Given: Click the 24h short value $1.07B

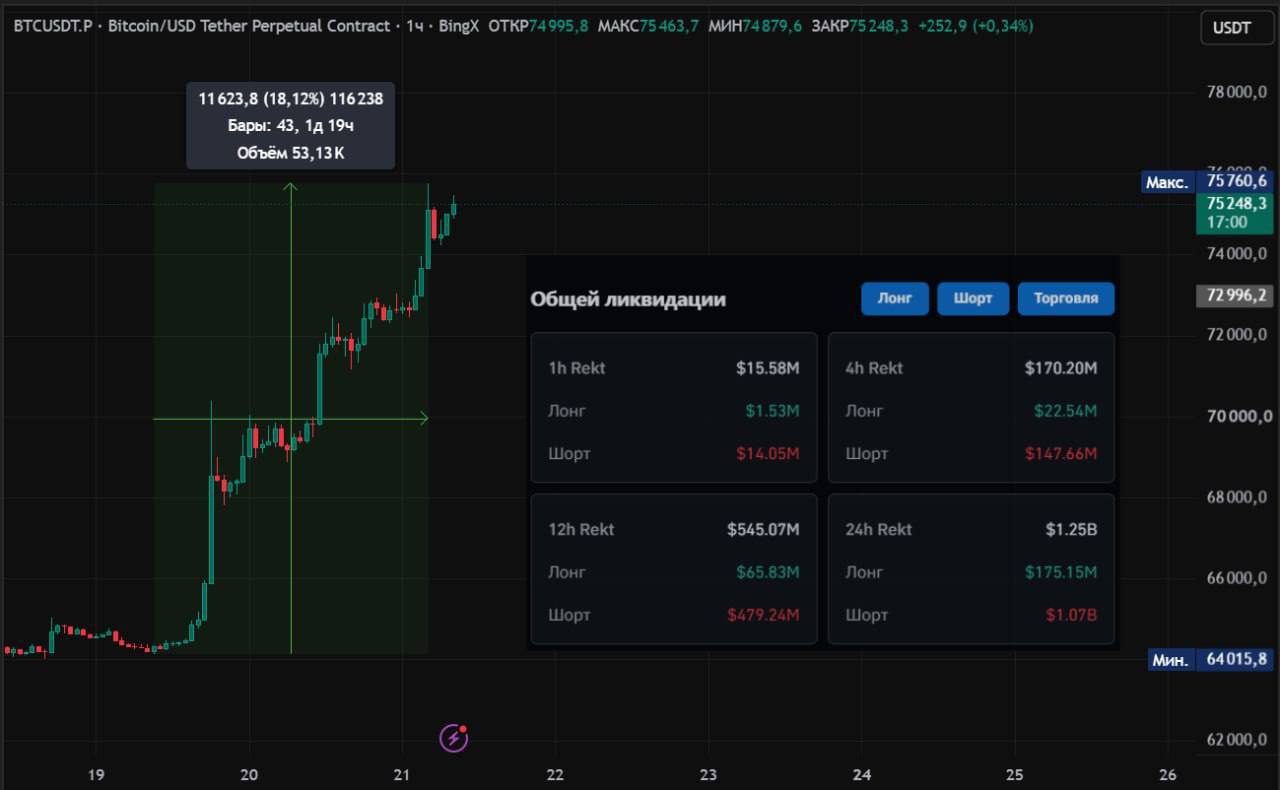Looking at the screenshot, I should click(x=1072, y=615).
